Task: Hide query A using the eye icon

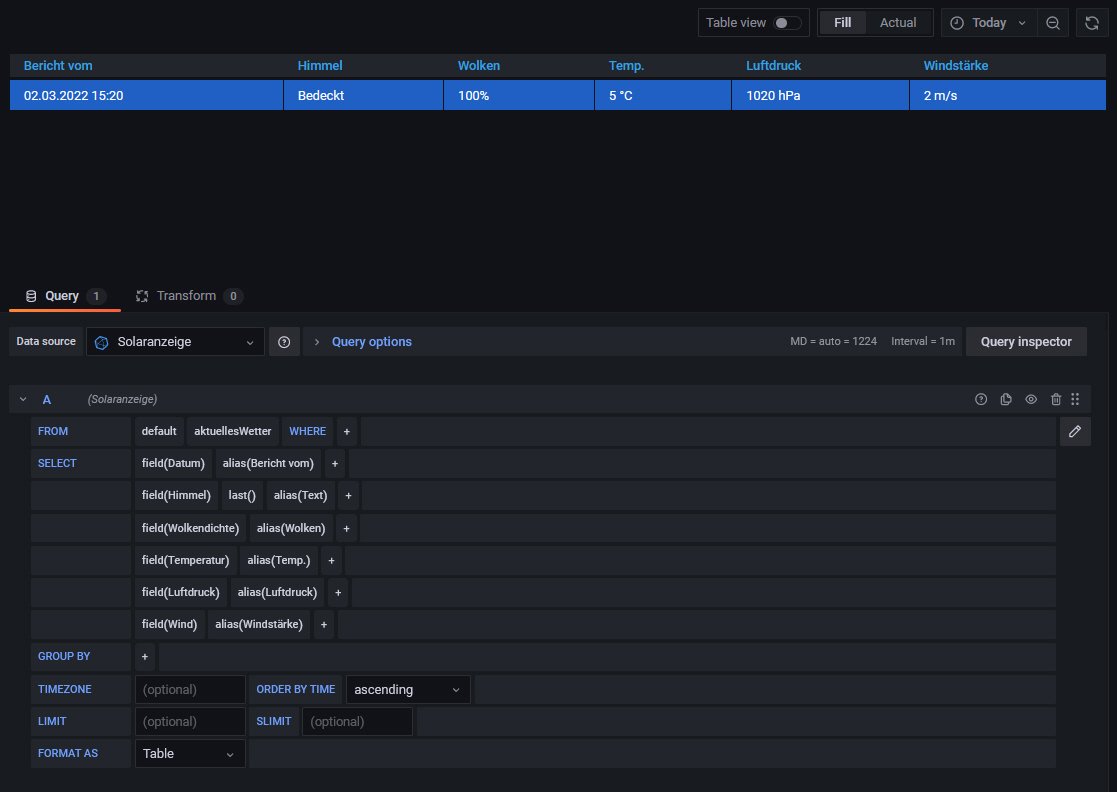Action: [x=1031, y=400]
